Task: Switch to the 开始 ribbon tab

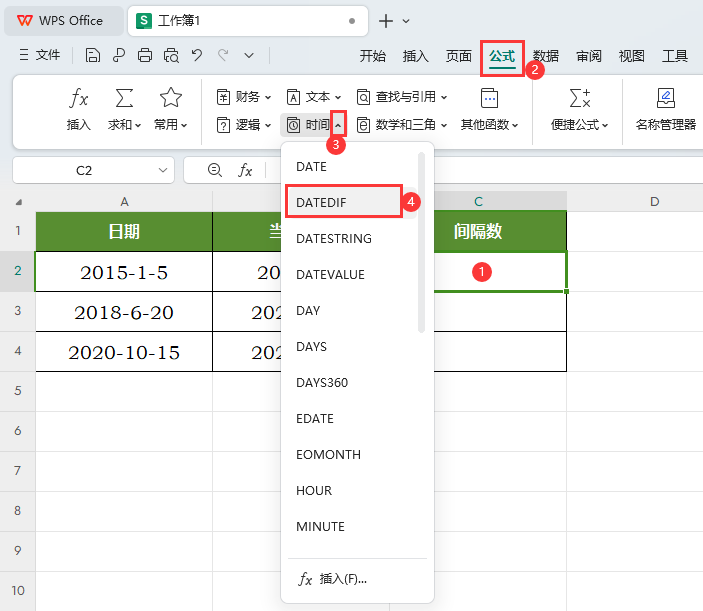Action: (x=373, y=56)
